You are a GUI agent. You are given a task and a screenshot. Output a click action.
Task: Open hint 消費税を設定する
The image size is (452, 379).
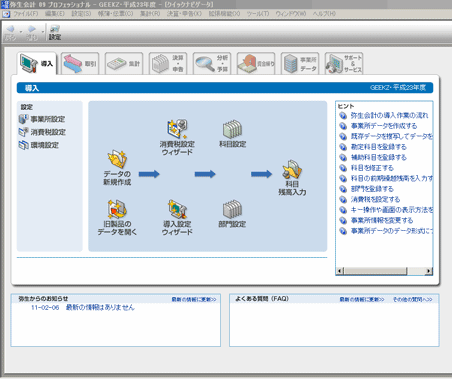point(375,200)
